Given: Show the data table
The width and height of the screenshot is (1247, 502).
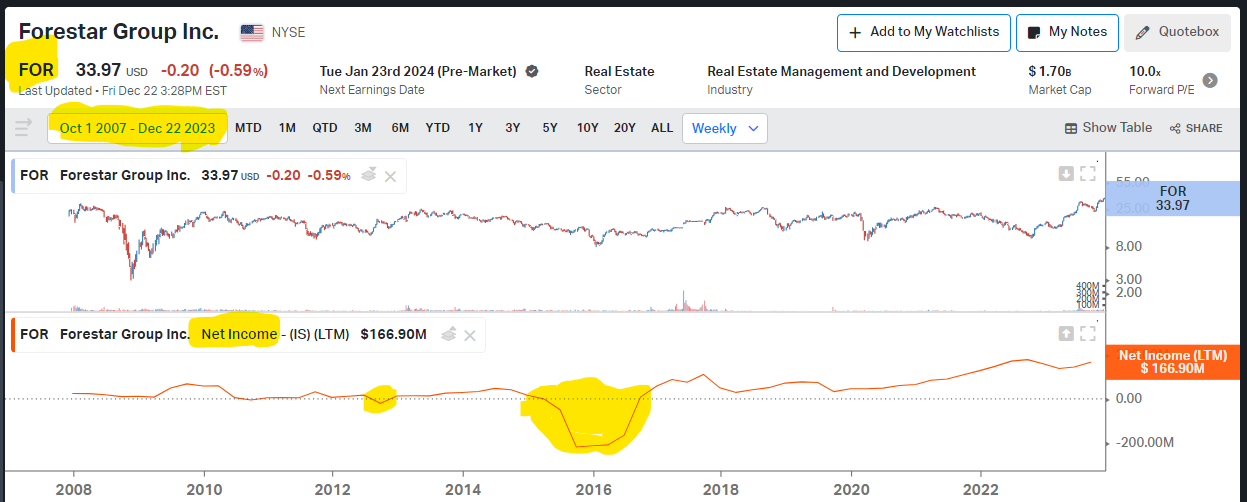Looking at the screenshot, I should coord(1108,128).
